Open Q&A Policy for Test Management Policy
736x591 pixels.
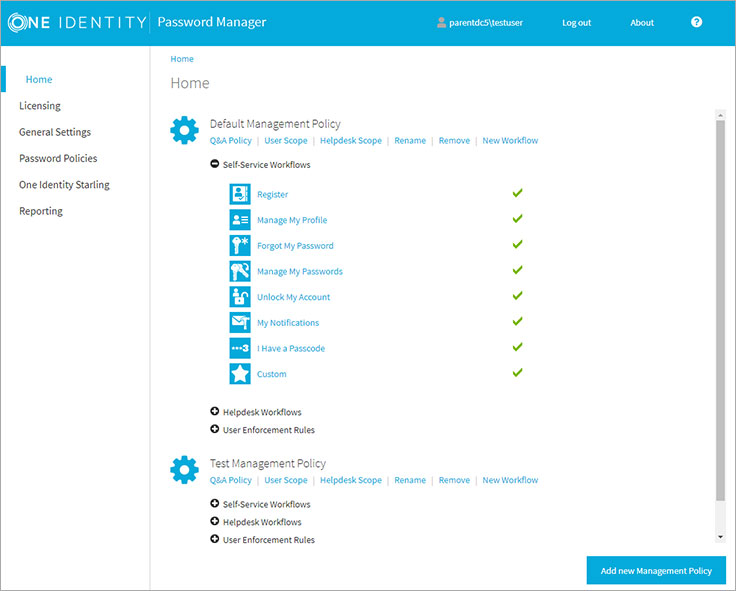(x=230, y=480)
